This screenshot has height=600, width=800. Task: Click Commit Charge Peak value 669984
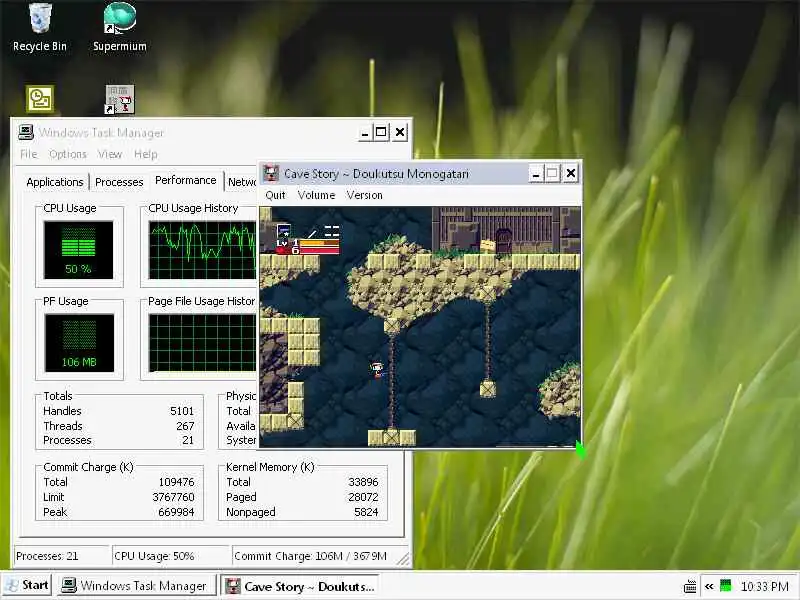coord(177,512)
